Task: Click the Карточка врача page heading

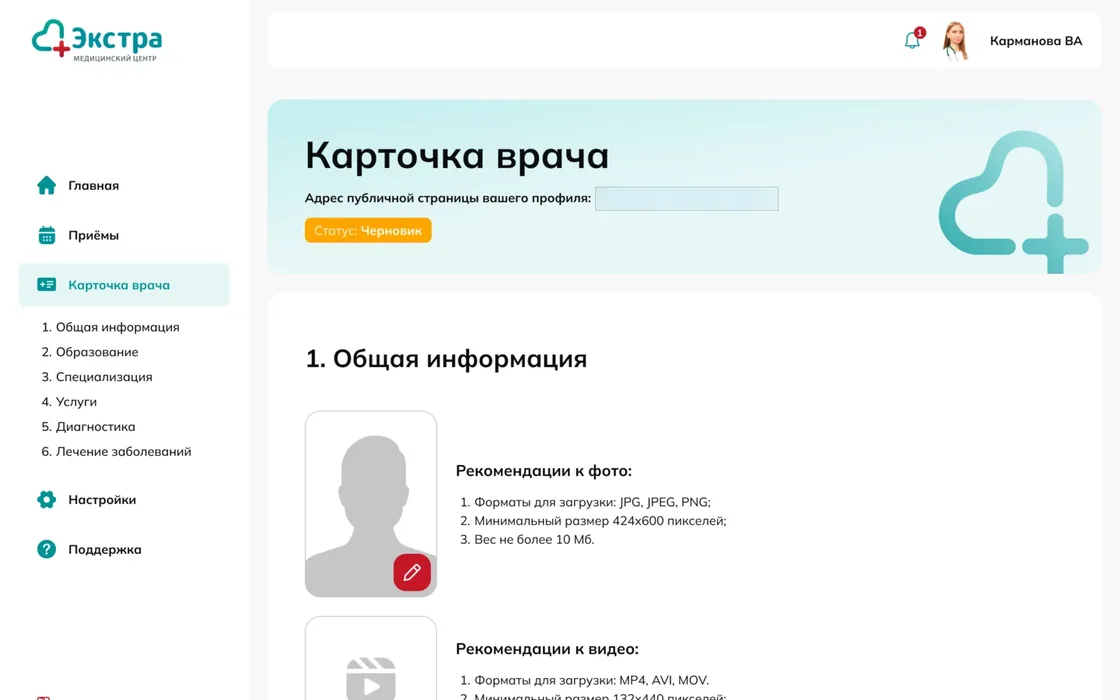Action: pos(456,155)
